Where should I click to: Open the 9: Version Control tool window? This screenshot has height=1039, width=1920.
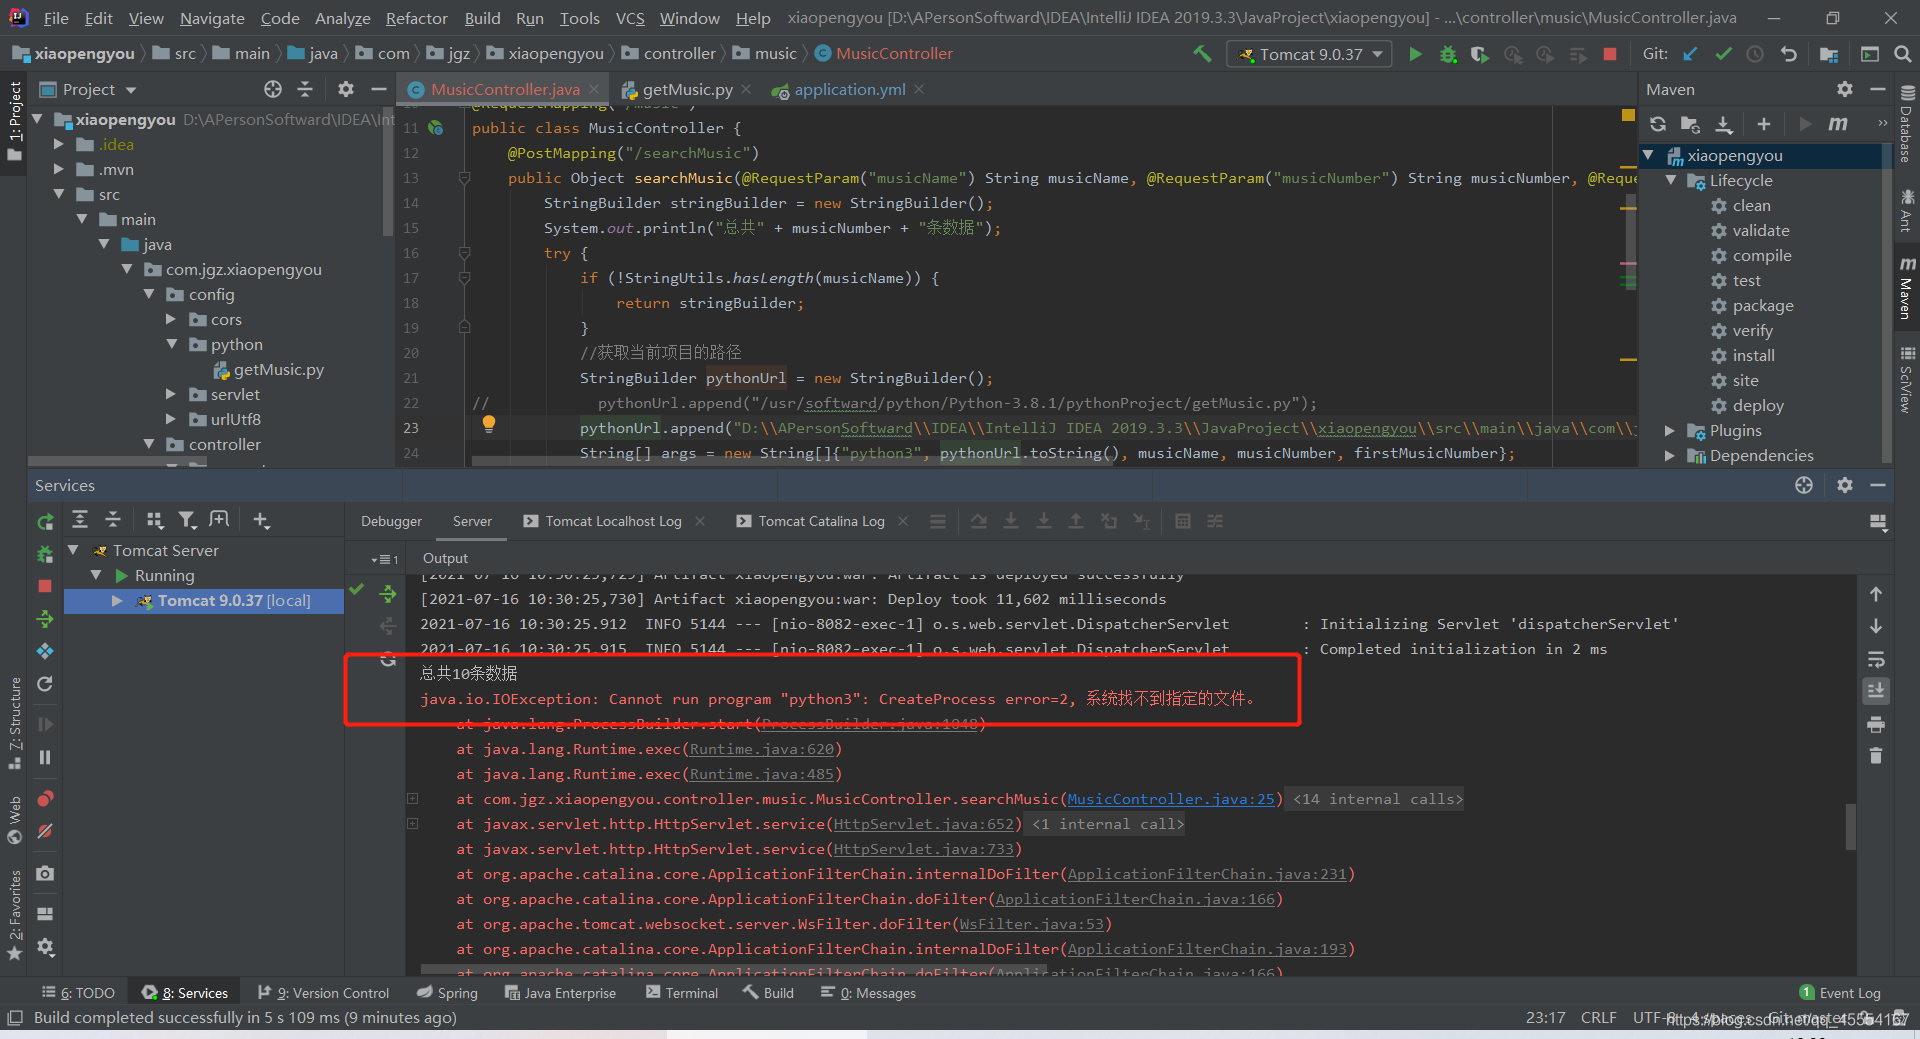(x=324, y=993)
